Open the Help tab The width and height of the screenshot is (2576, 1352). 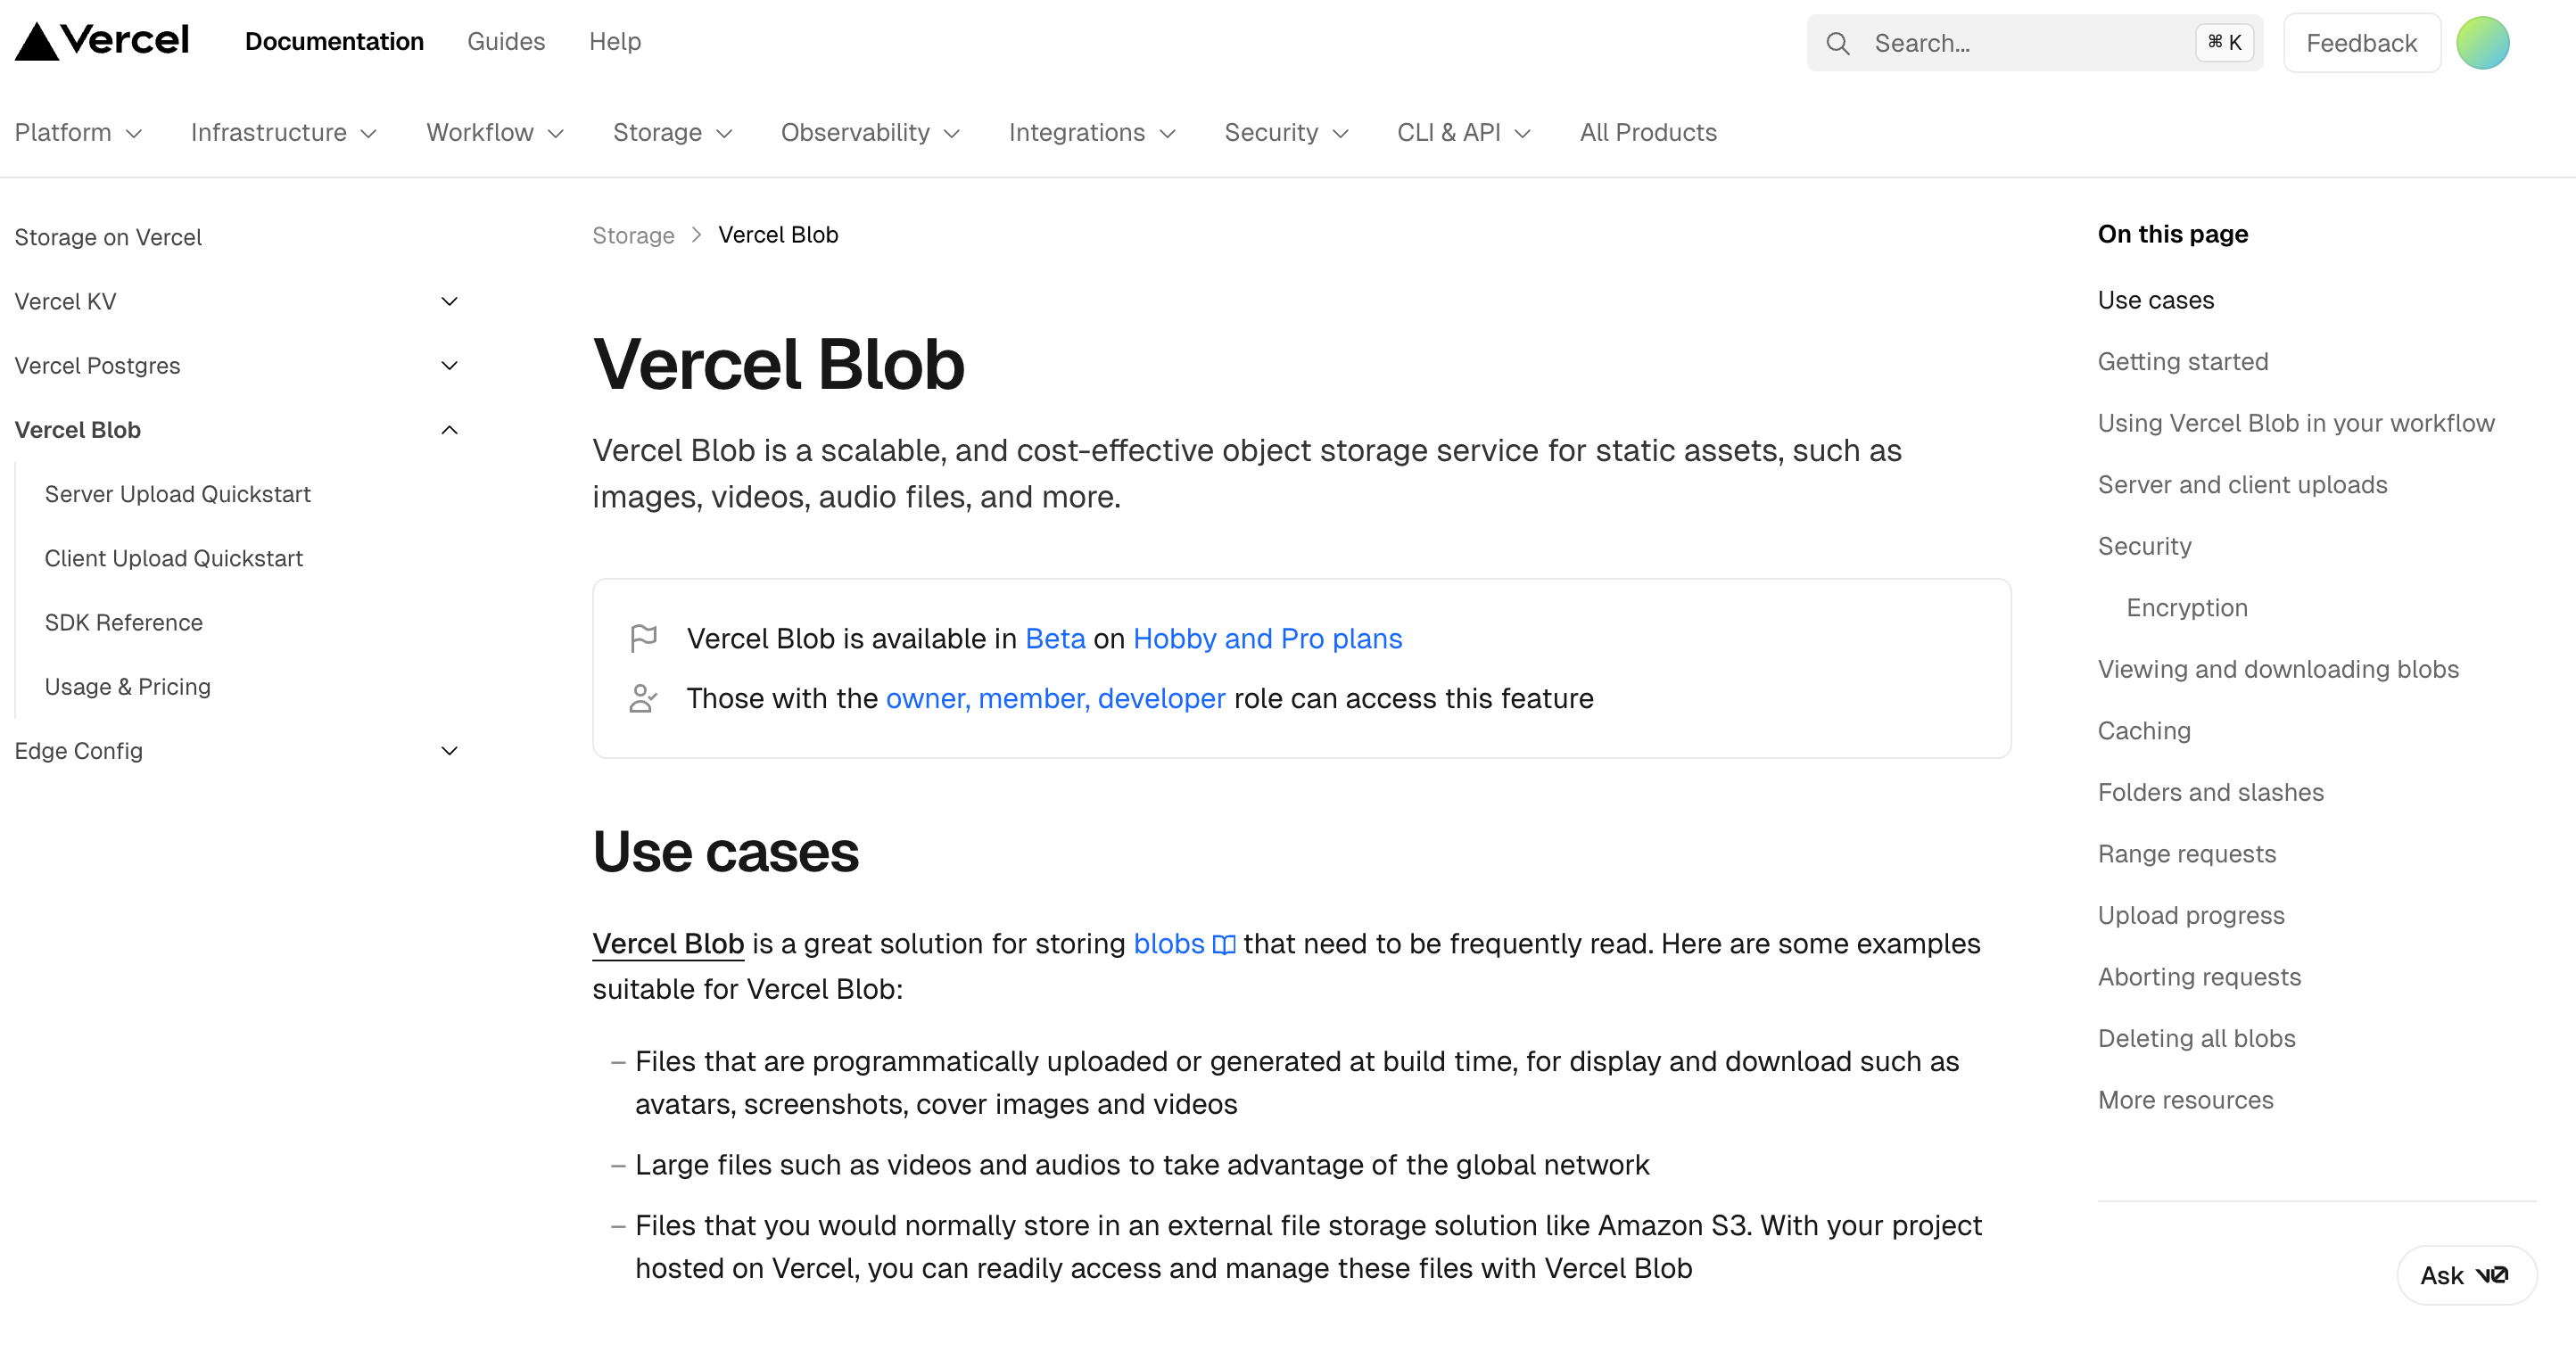coord(614,42)
